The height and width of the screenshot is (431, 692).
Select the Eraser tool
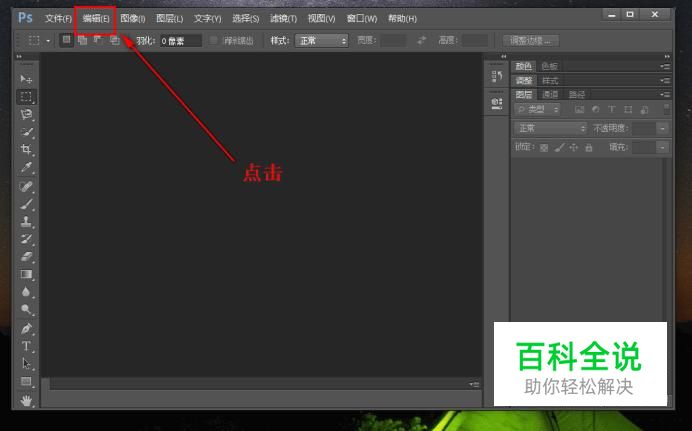pyautogui.click(x=26, y=257)
